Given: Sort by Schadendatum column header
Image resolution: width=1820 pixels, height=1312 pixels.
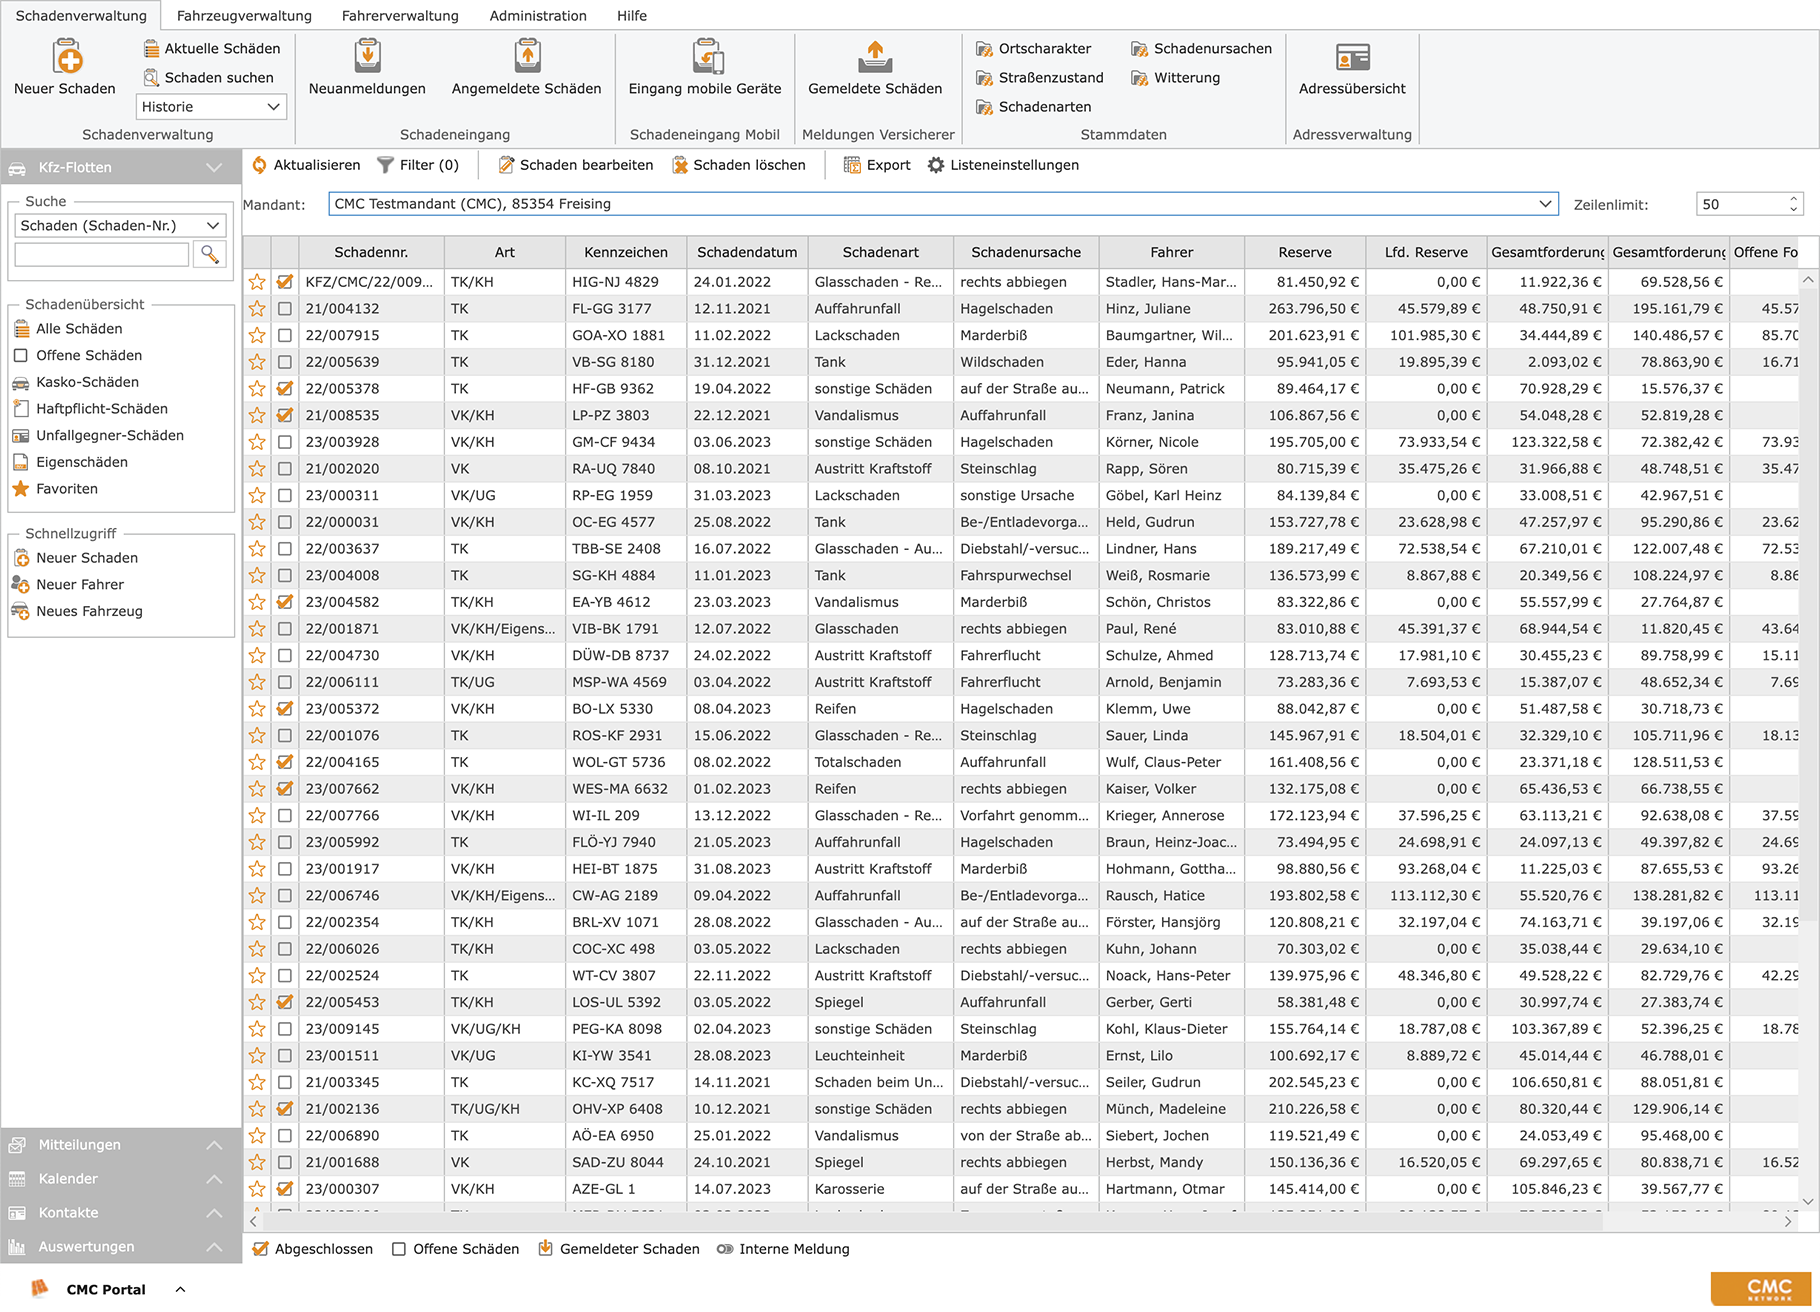Looking at the screenshot, I should pyautogui.click(x=747, y=252).
